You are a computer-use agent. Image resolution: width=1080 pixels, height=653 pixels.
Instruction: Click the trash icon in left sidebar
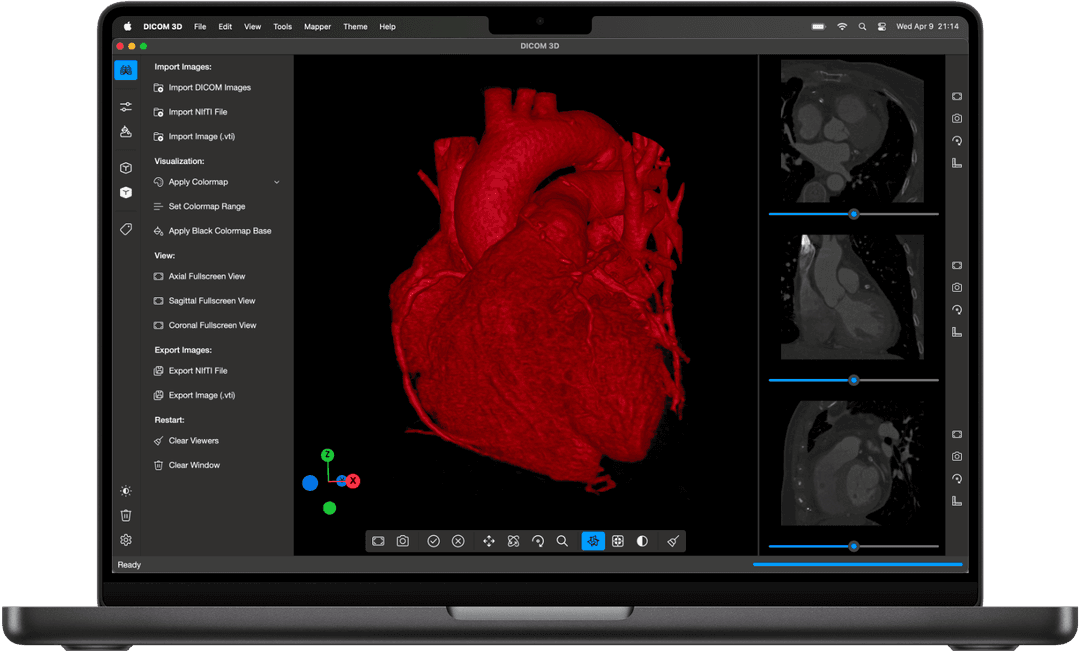pos(125,515)
